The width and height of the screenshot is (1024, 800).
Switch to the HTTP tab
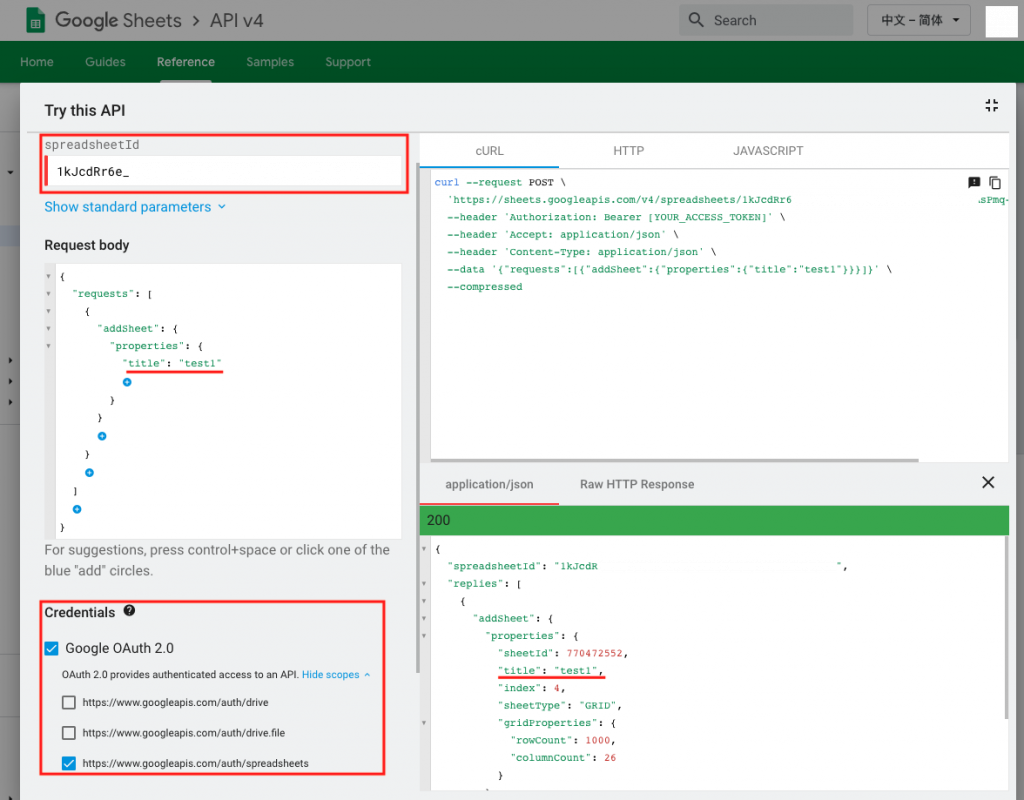coord(628,151)
